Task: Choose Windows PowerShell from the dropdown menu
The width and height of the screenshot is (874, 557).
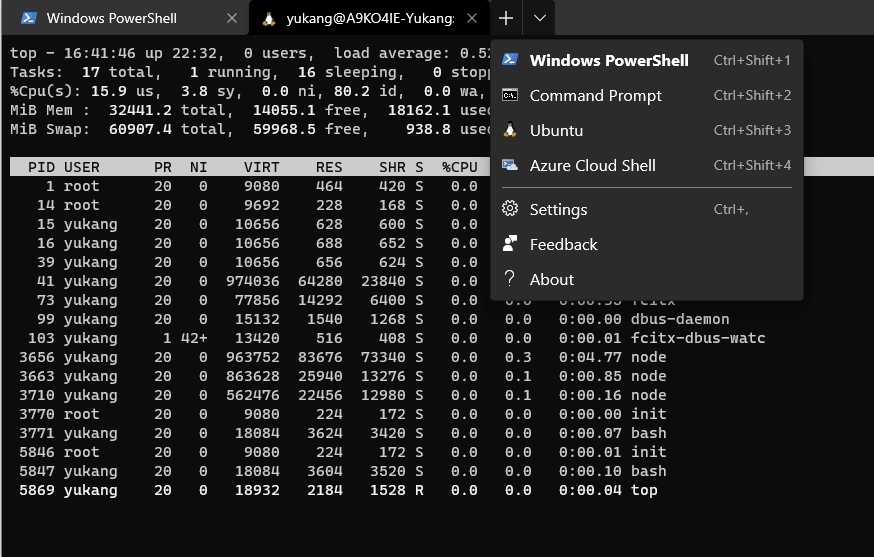Action: (647, 60)
